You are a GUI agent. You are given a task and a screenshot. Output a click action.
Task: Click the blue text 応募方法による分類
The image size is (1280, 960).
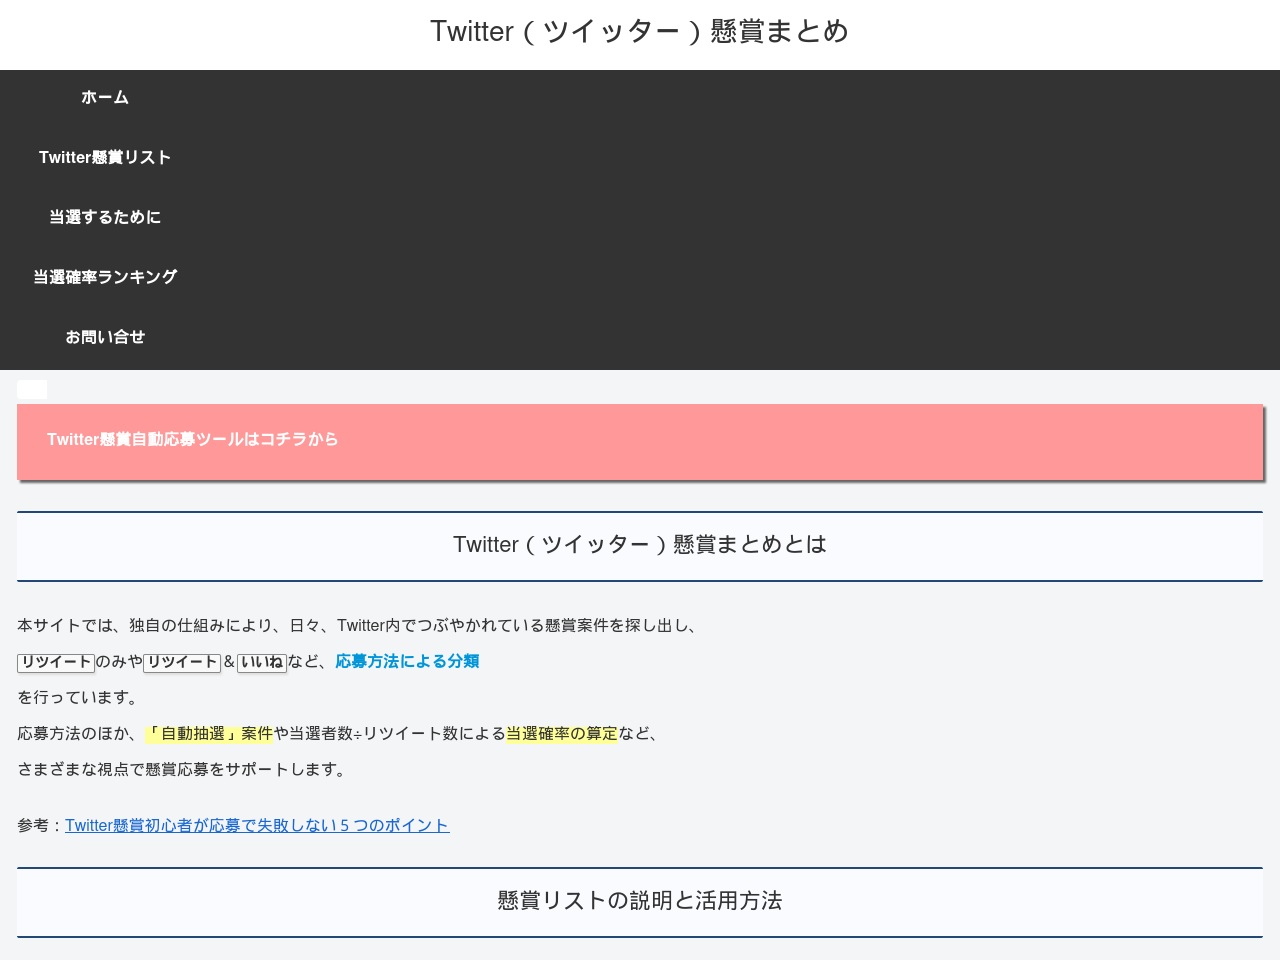tap(407, 661)
